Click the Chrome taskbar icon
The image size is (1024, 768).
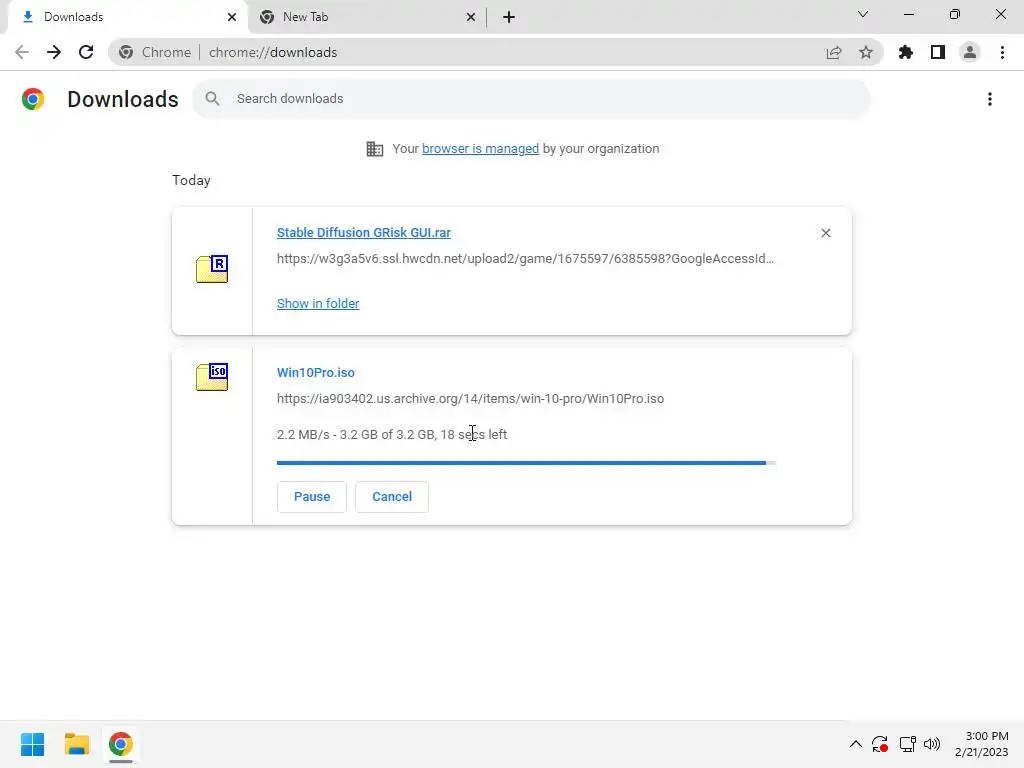coord(121,744)
